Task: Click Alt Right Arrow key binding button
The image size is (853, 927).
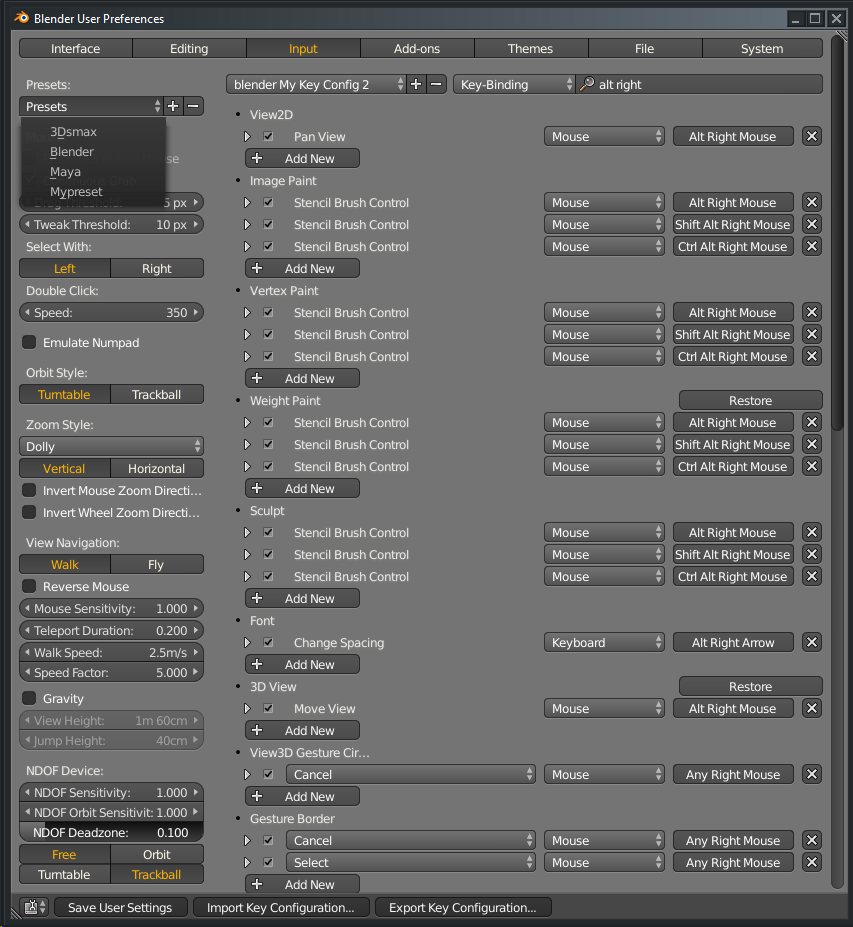Action: (x=733, y=643)
